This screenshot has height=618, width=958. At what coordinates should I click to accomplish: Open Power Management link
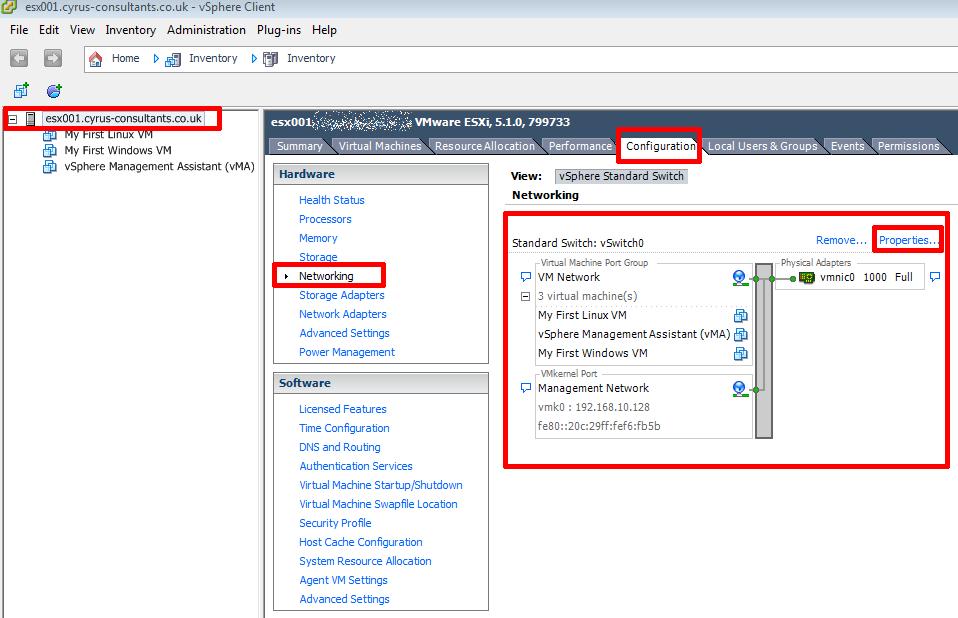(347, 352)
